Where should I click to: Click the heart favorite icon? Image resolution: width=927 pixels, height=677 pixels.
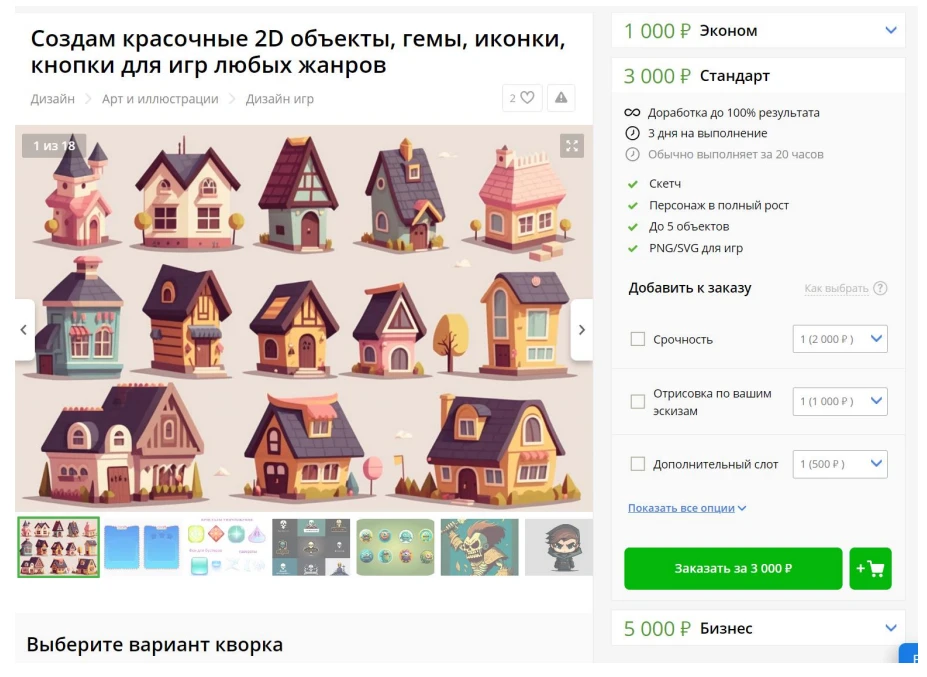click(527, 98)
